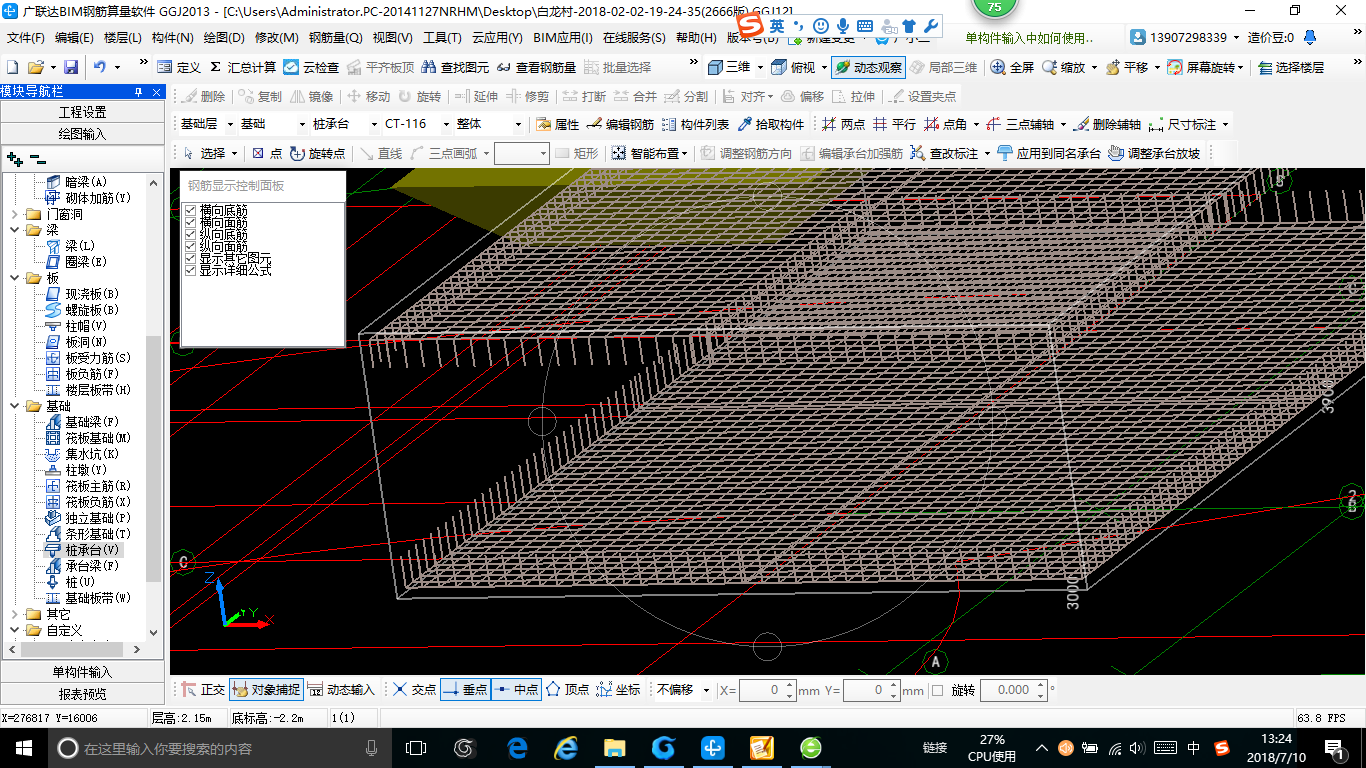Screen dimensions: 1366x768
Task: Toggle the 旋转 rotation checkbox
Action: pyautogui.click(x=937, y=690)
